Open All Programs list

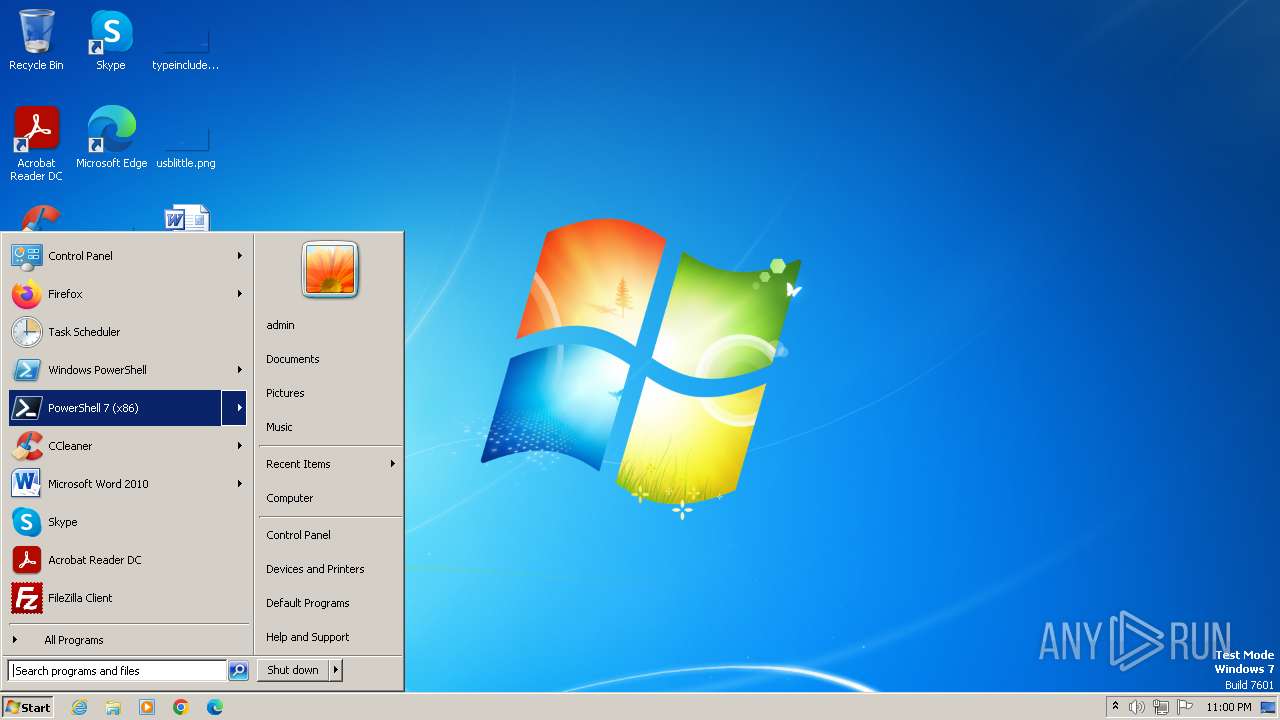point(128,640)
